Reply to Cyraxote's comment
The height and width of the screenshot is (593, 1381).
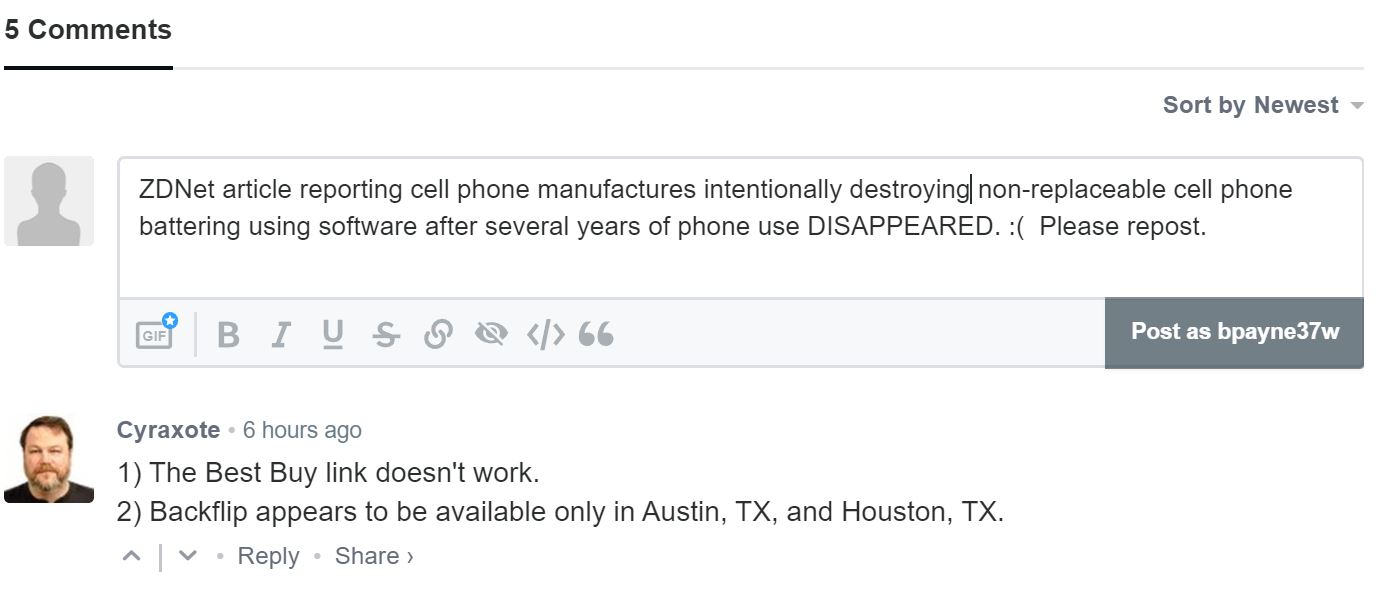click(268, 556)
